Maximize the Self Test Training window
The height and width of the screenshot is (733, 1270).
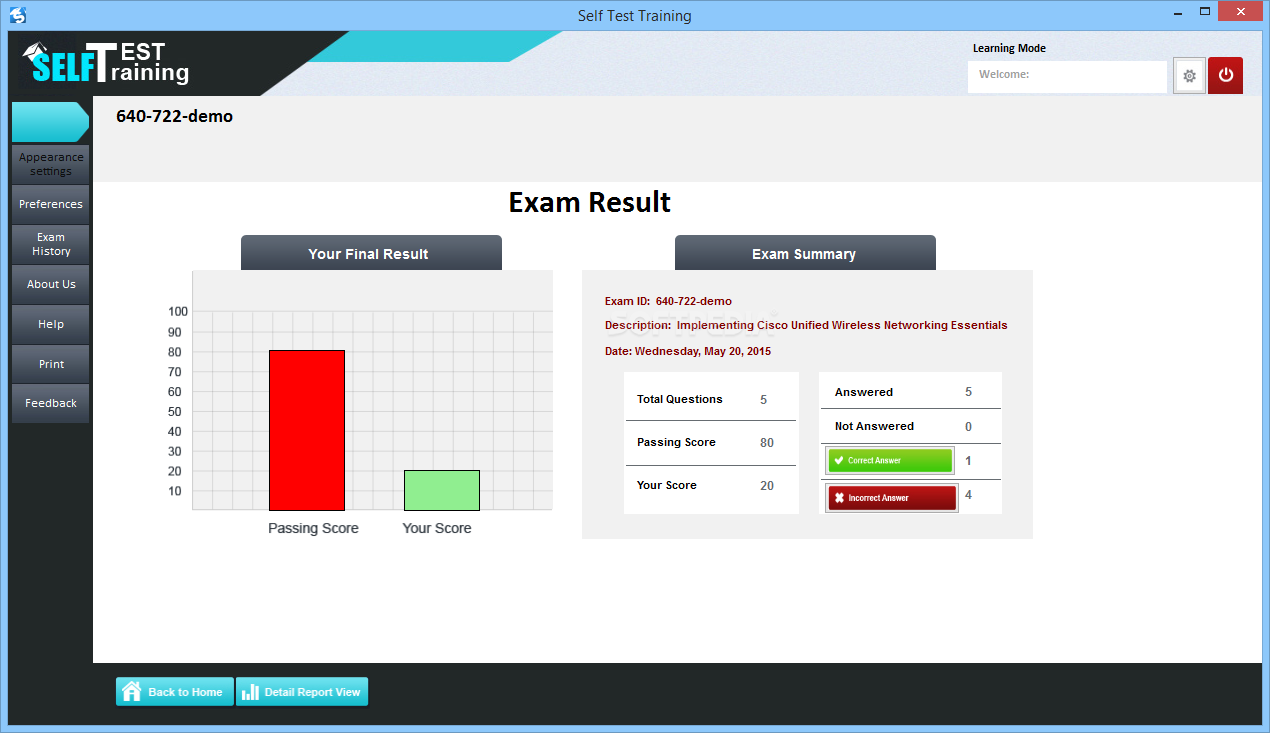(1205, 11)
